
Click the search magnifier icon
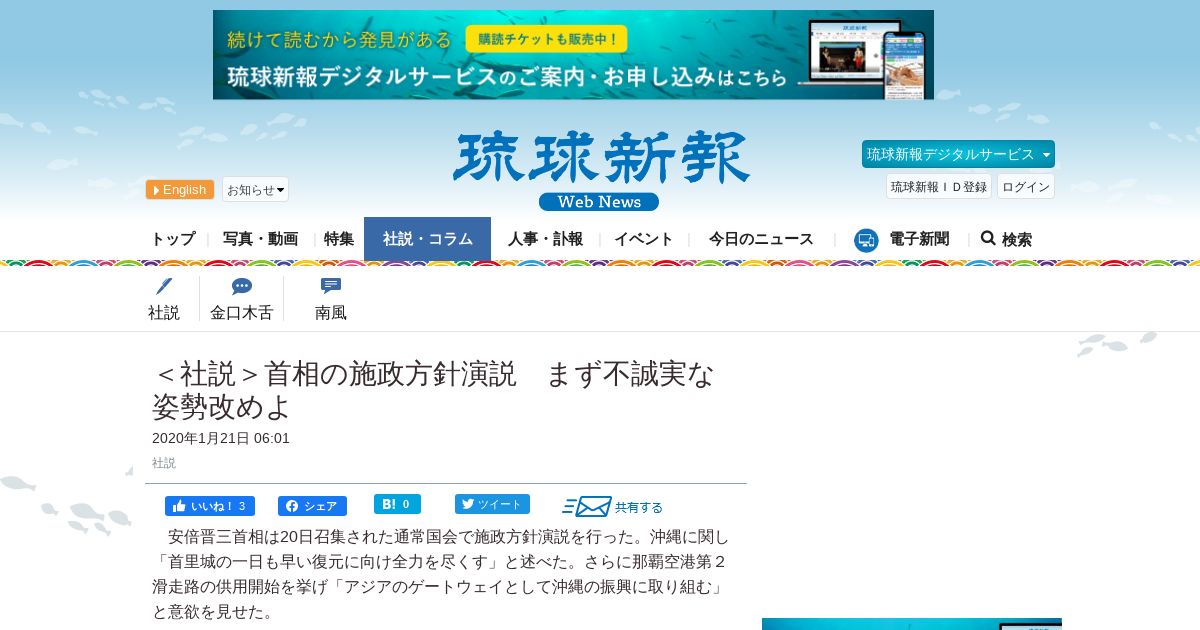(x=988, y=238)
